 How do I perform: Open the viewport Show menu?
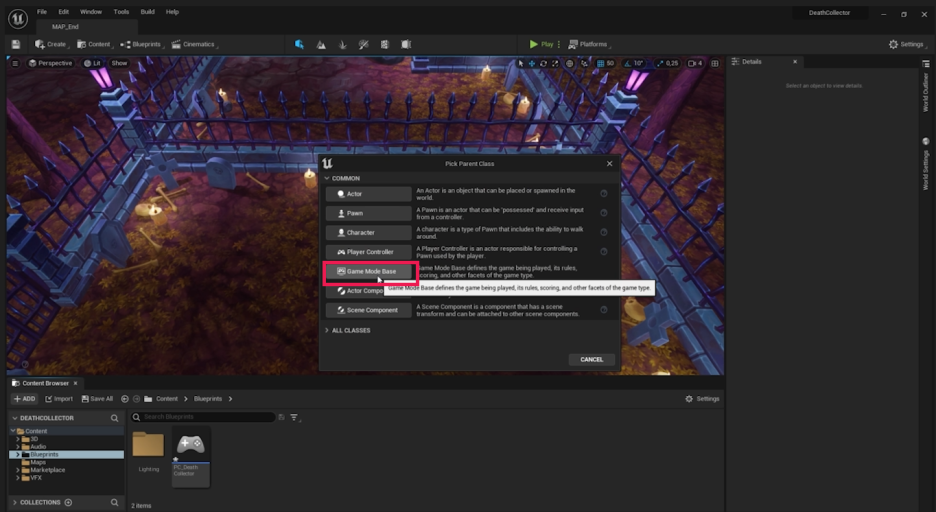119,63
